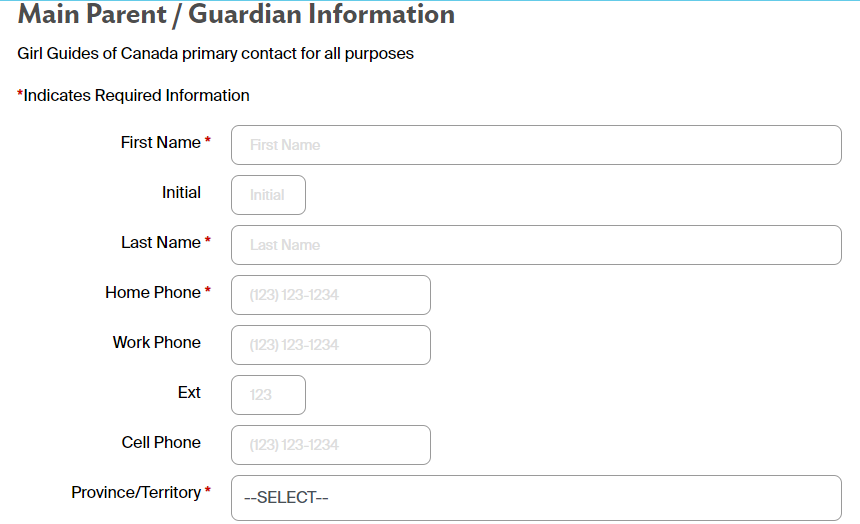Click the "Province/Territory" label text
Screen dimensions: 860x524
[135, 493]
